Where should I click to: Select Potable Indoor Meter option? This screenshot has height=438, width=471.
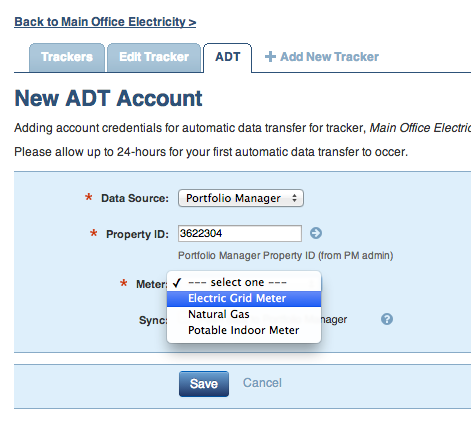(244, 330)
